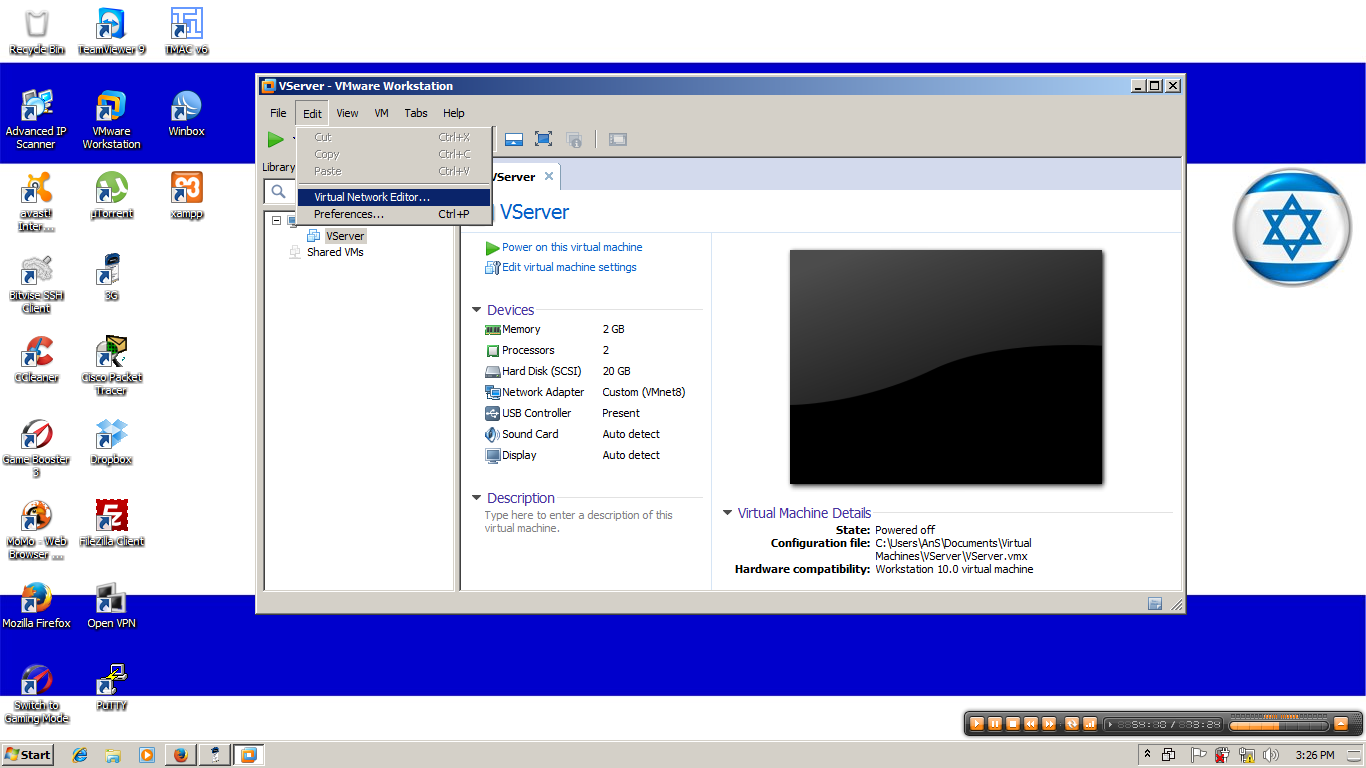
Task: Select VServer in the library tree
Action: pos(345,236)
